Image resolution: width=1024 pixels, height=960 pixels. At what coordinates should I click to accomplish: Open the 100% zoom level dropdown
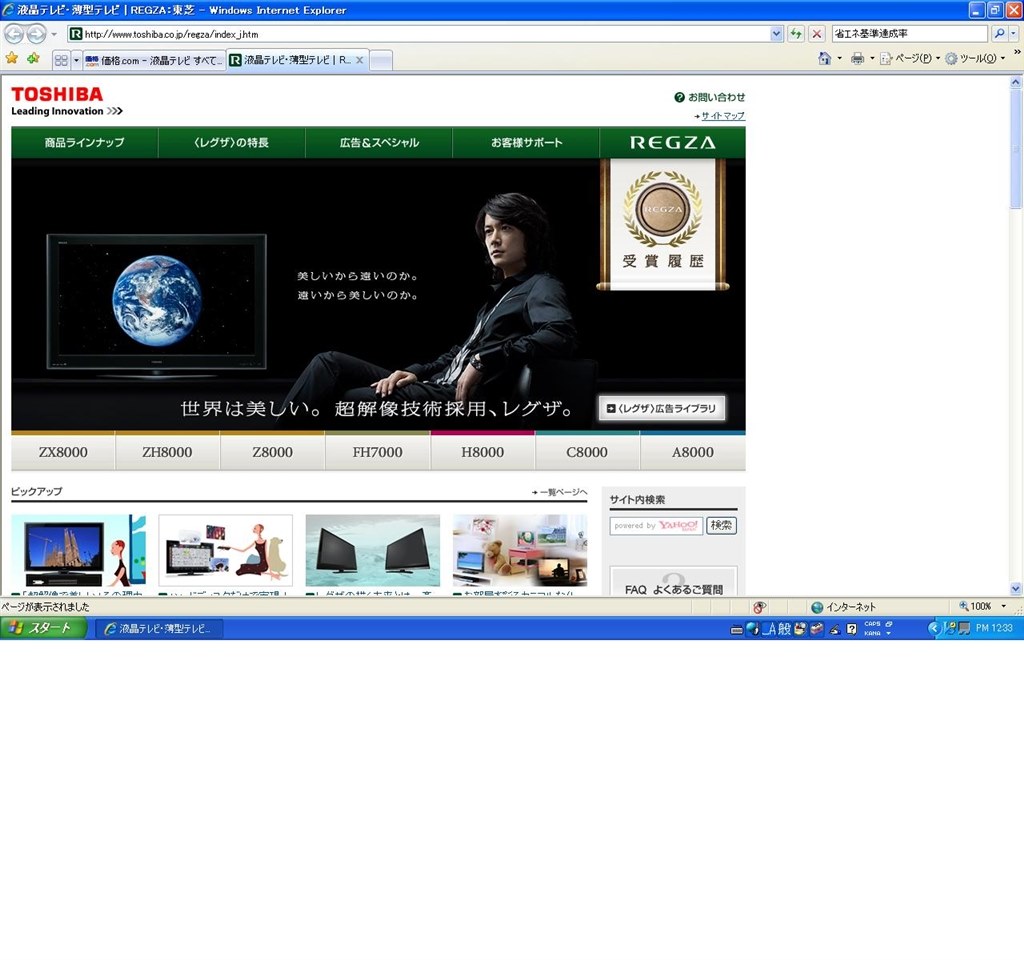(1004, 607)
